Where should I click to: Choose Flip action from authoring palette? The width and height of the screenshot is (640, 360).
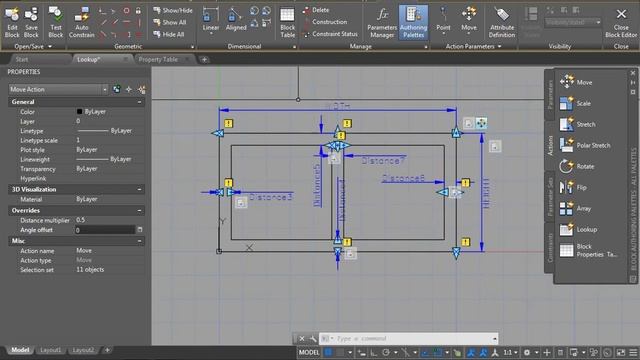[573, 187]
